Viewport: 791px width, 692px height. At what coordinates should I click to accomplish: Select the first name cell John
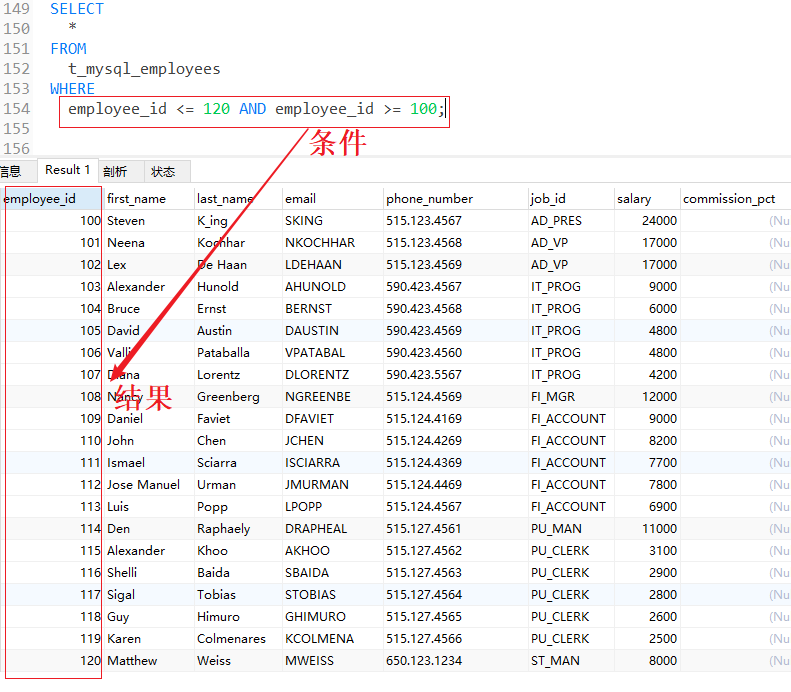(x=149, y=441)
